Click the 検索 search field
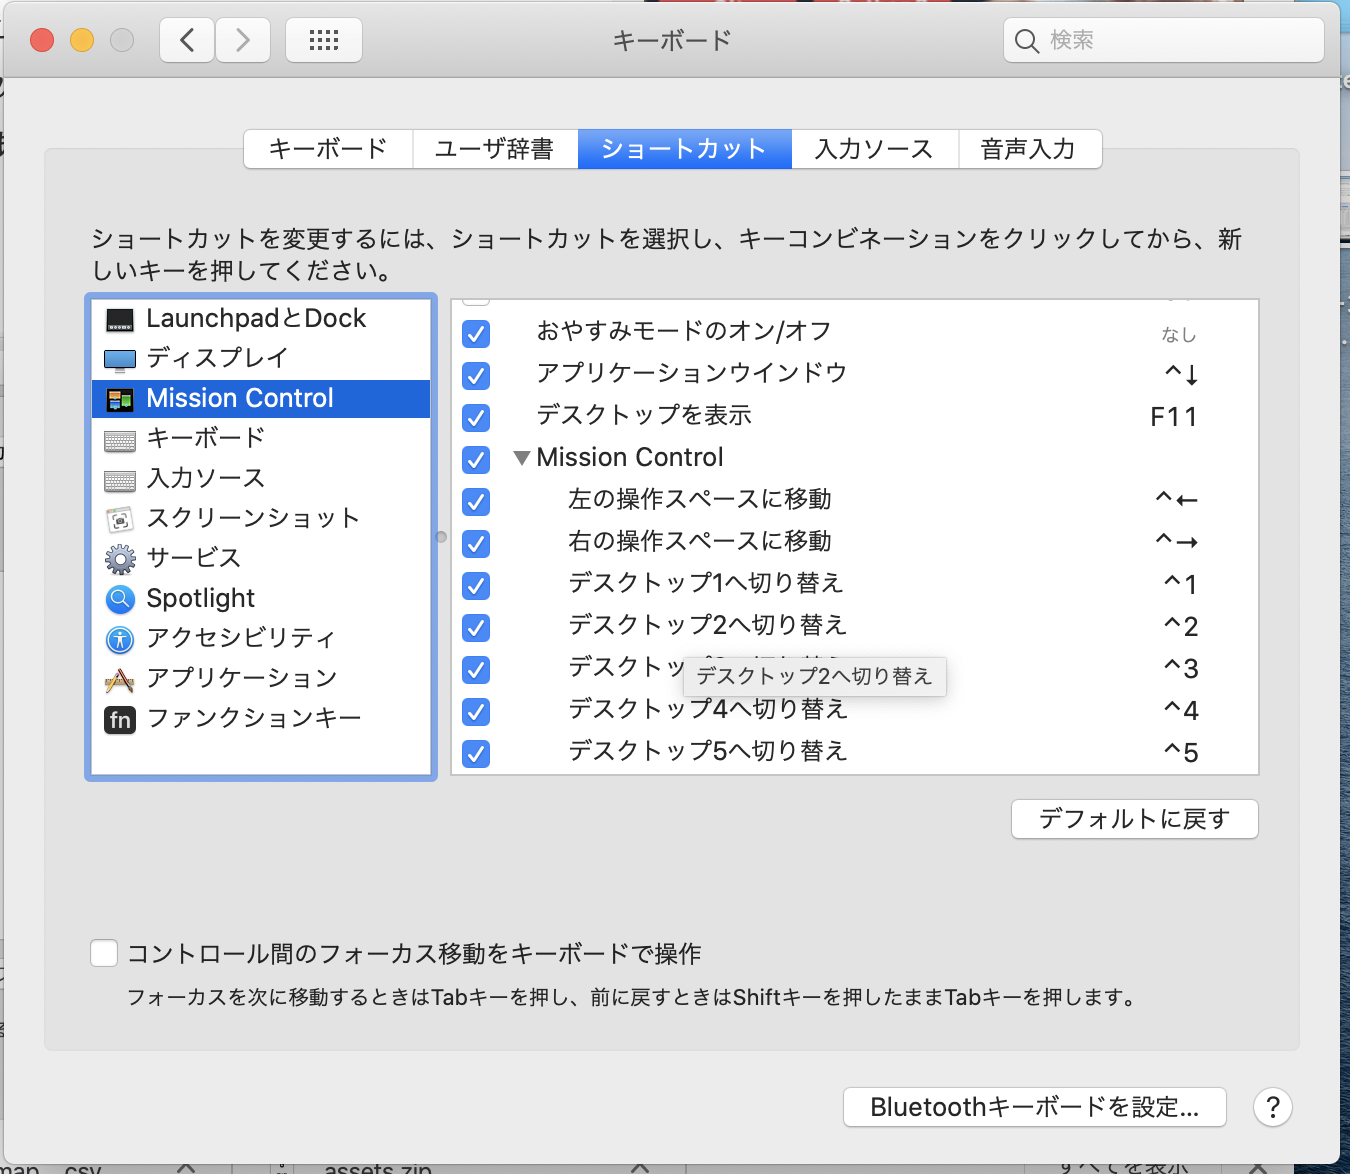1350x1174 pixels. pyautogui.click(x=1163, y=40)
